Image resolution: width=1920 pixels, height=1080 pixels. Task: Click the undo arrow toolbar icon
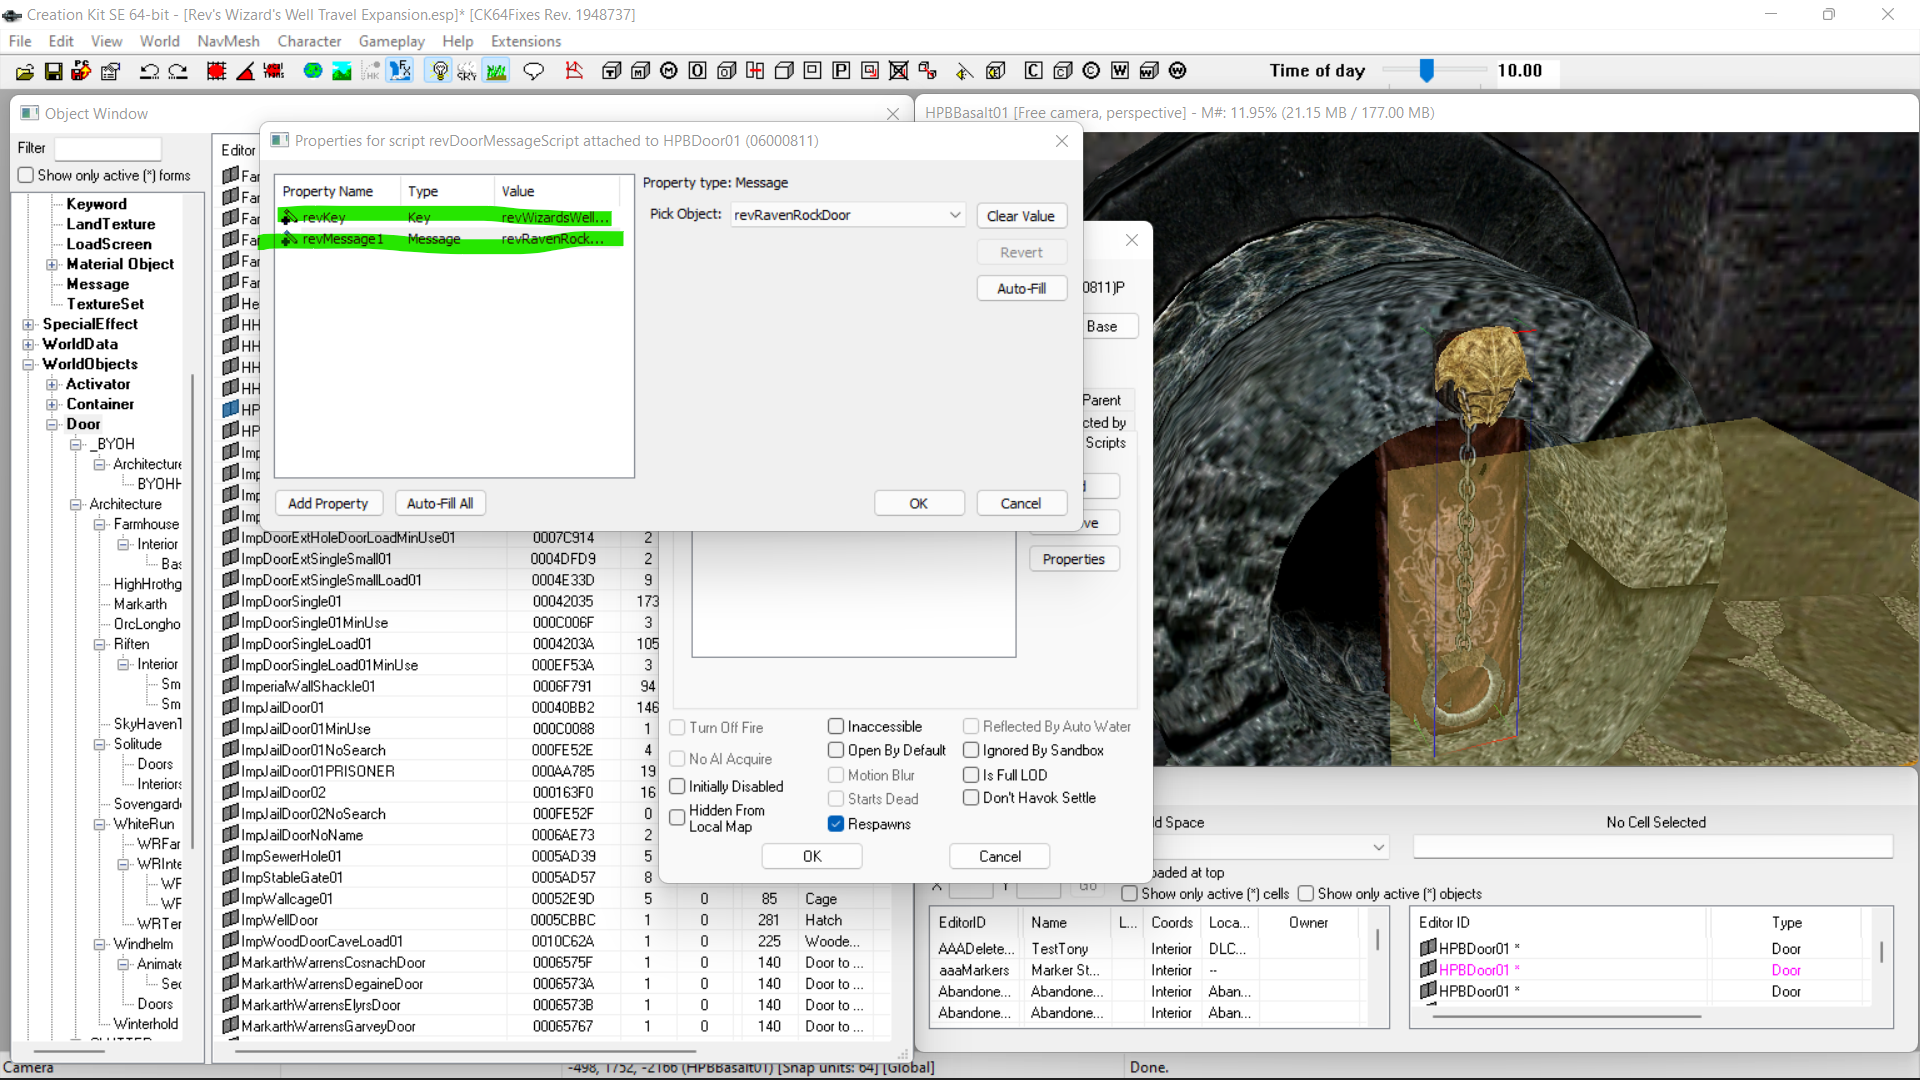pos(149,71)
